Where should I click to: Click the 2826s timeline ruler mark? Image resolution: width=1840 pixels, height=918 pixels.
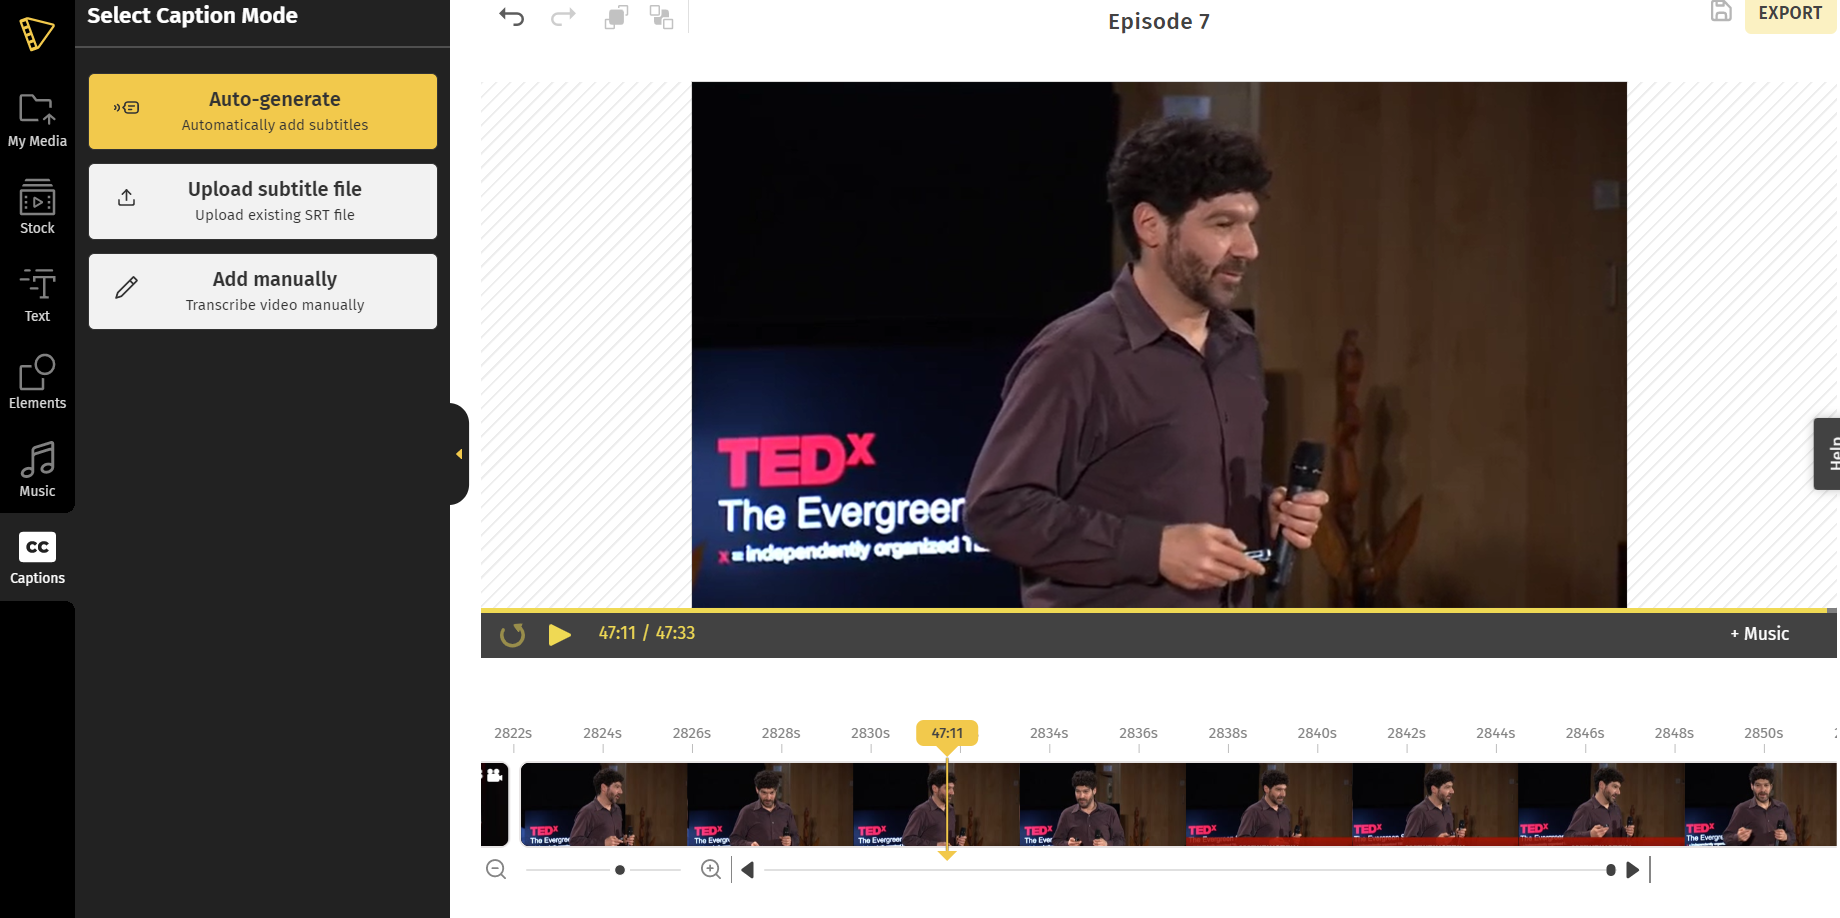(x=692, y=734)
